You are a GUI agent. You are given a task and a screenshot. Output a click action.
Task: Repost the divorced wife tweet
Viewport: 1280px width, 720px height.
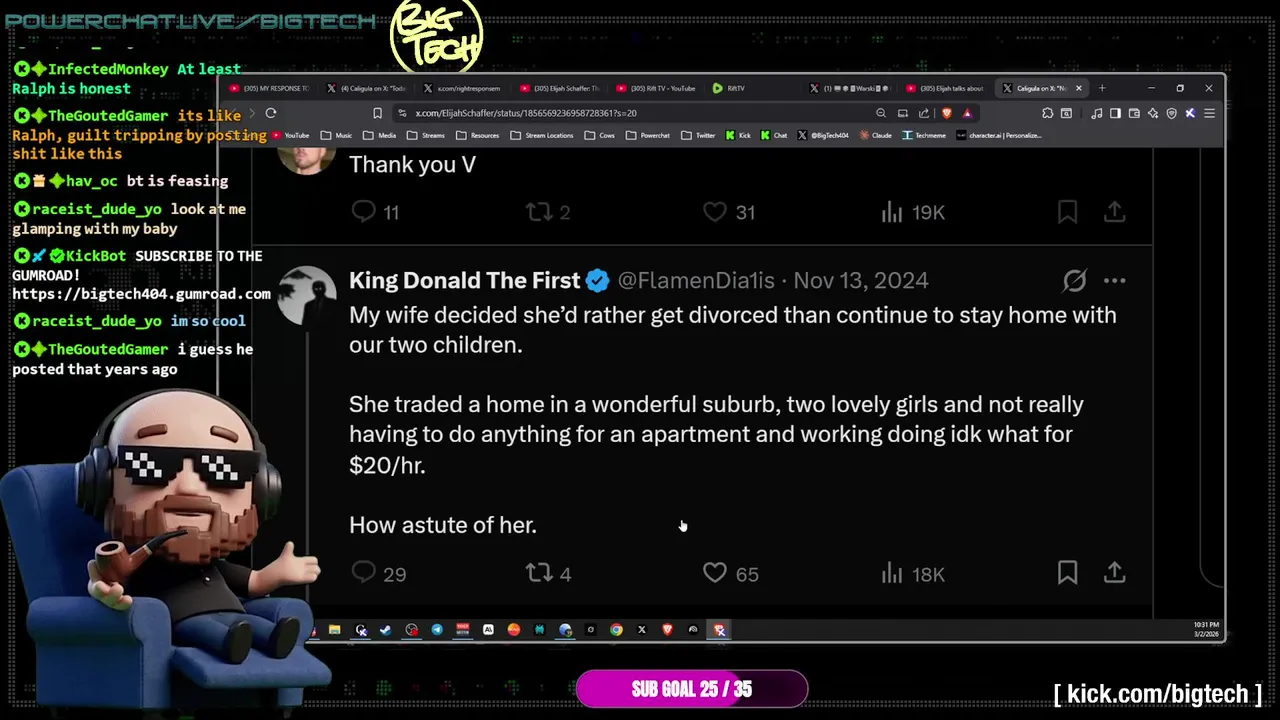(x=539, y=573)
